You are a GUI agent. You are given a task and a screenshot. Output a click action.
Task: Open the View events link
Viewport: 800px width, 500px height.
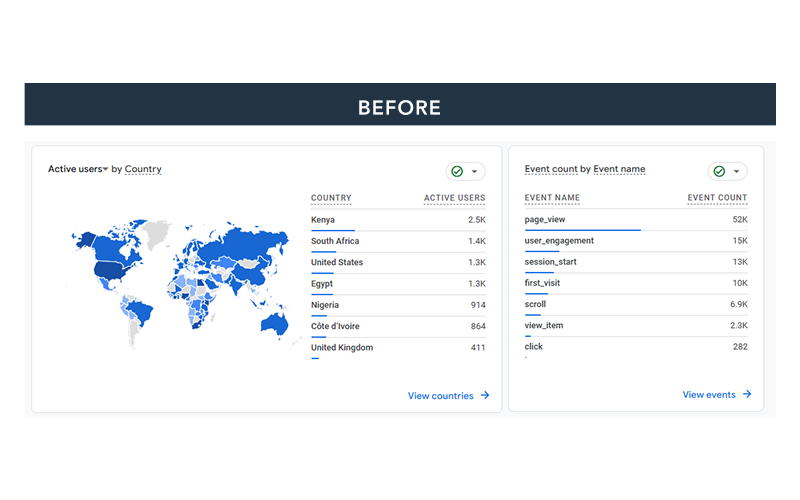(x=709, y=394)
